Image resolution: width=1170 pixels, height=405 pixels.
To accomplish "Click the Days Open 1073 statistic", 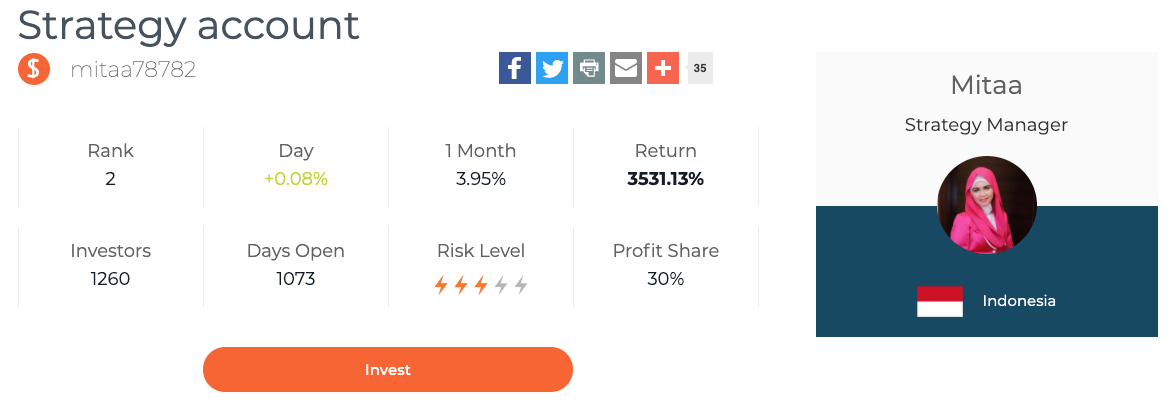I will click(x=295, y=266).
